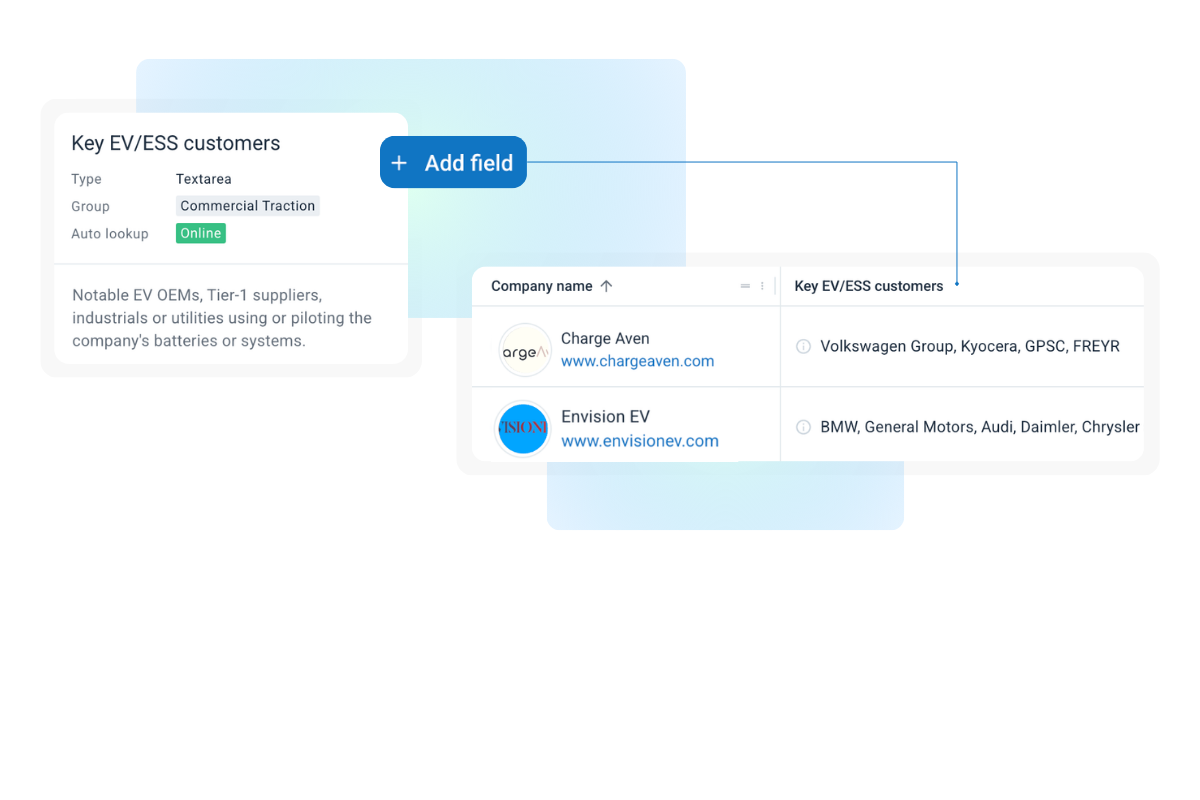
Task: Open the three-dot column menu for Company name
Action: [762, 286]
